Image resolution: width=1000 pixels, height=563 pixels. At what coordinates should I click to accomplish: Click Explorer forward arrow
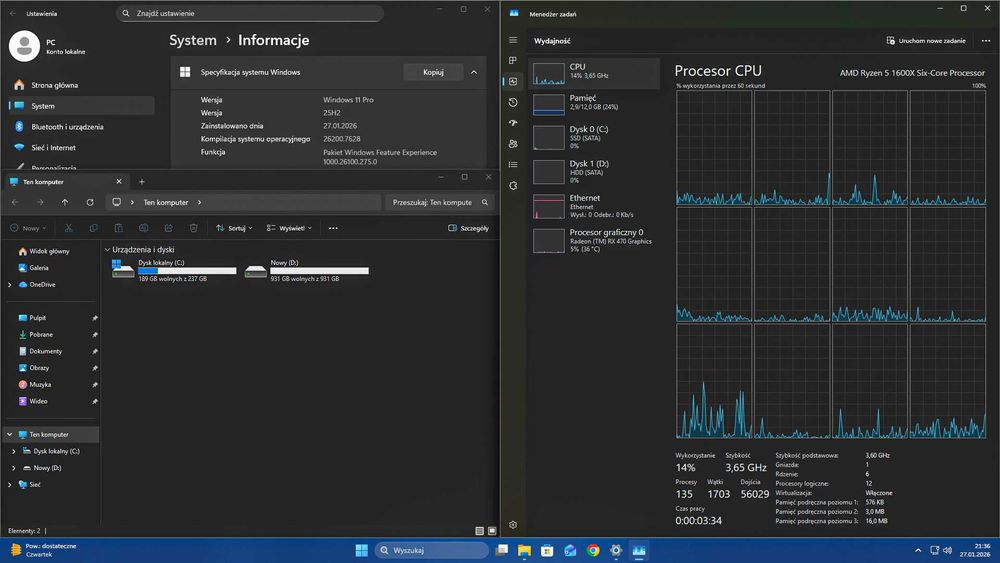tap(40, 202)
